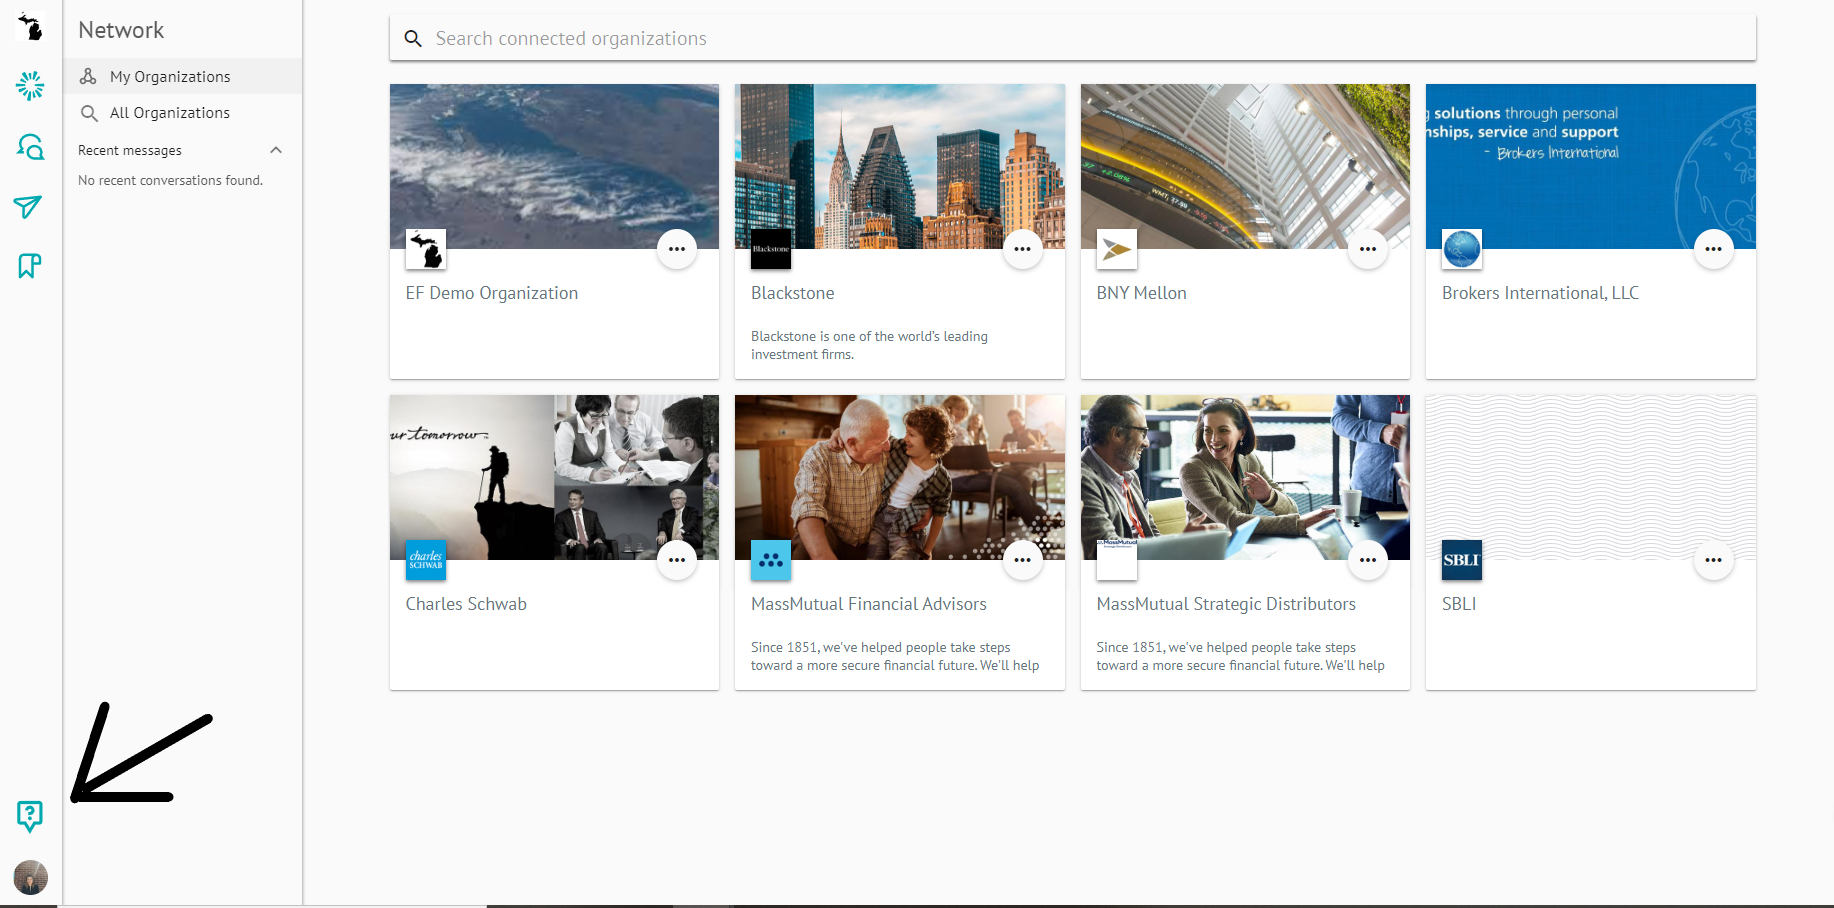Open the bookmark icon in sidebar
1834x908 pixels.
point(29,265)
